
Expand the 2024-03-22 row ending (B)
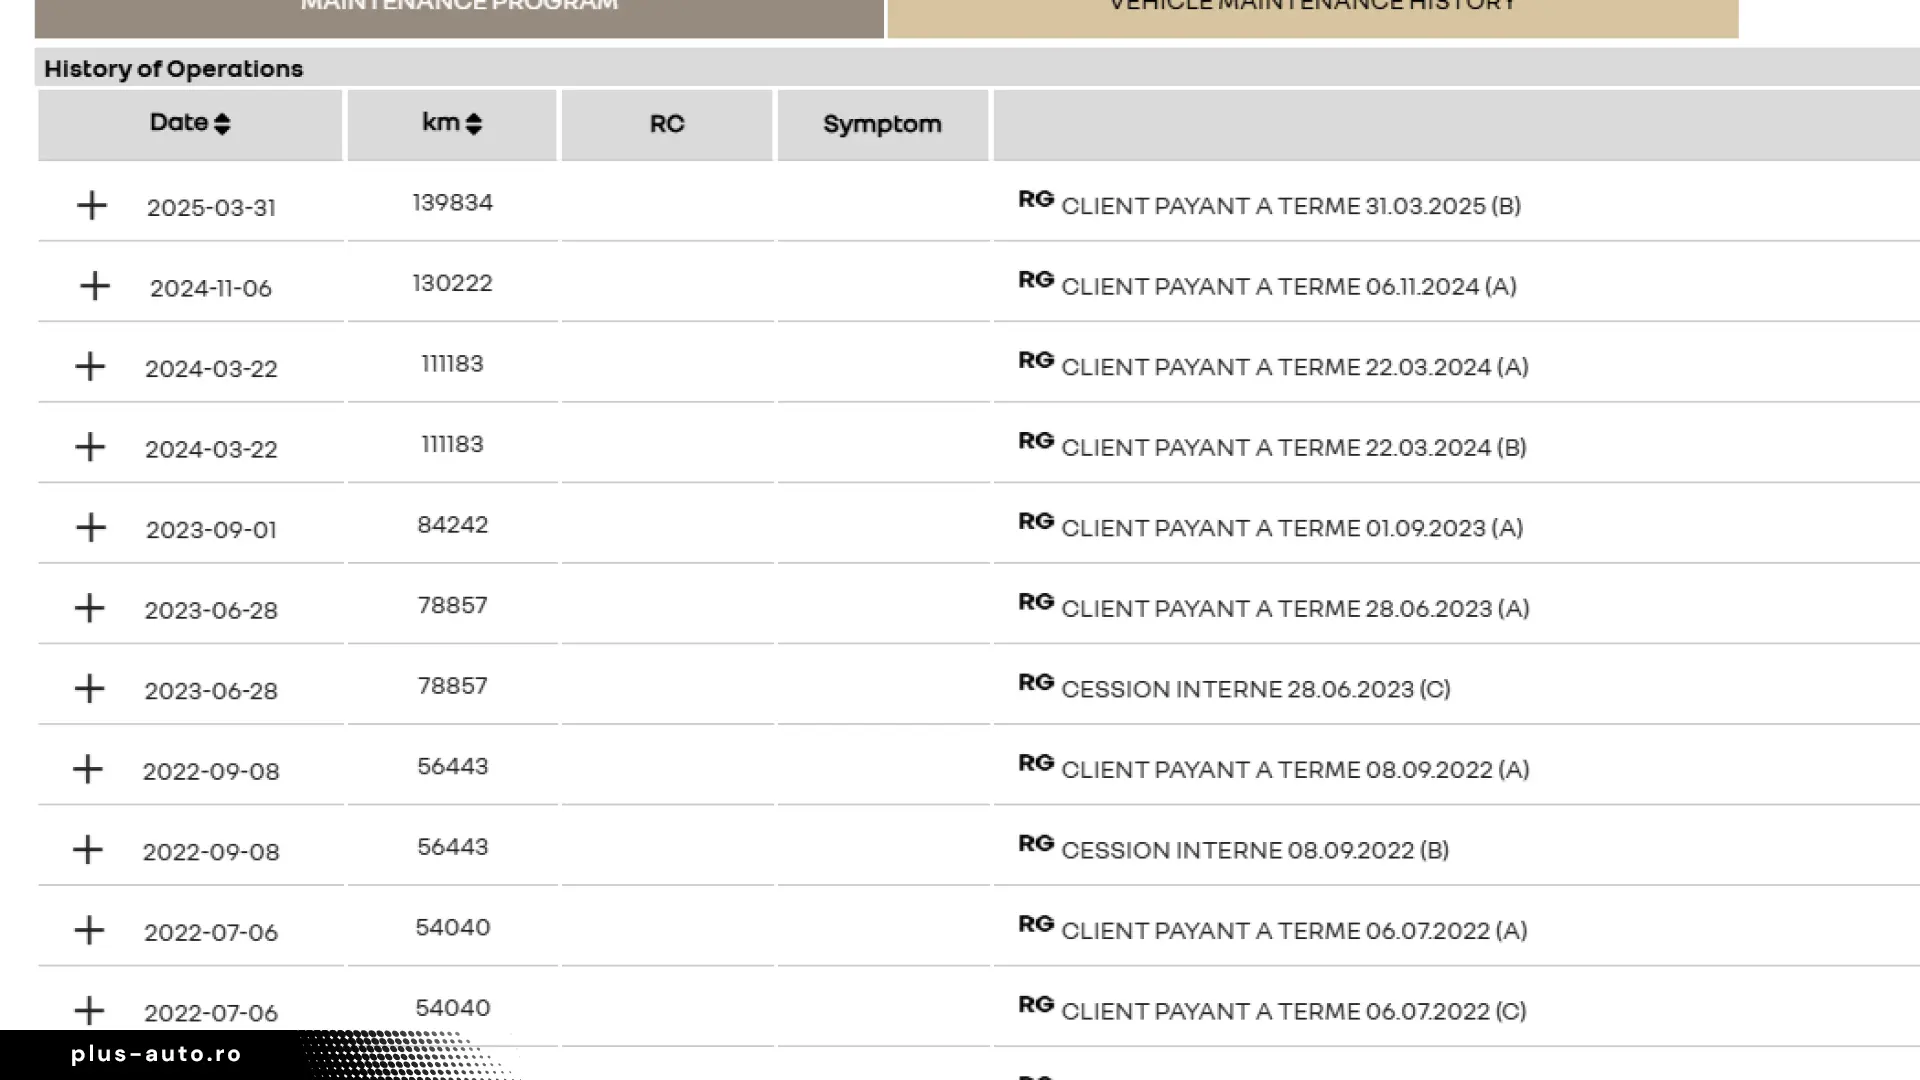click(90, 447)
